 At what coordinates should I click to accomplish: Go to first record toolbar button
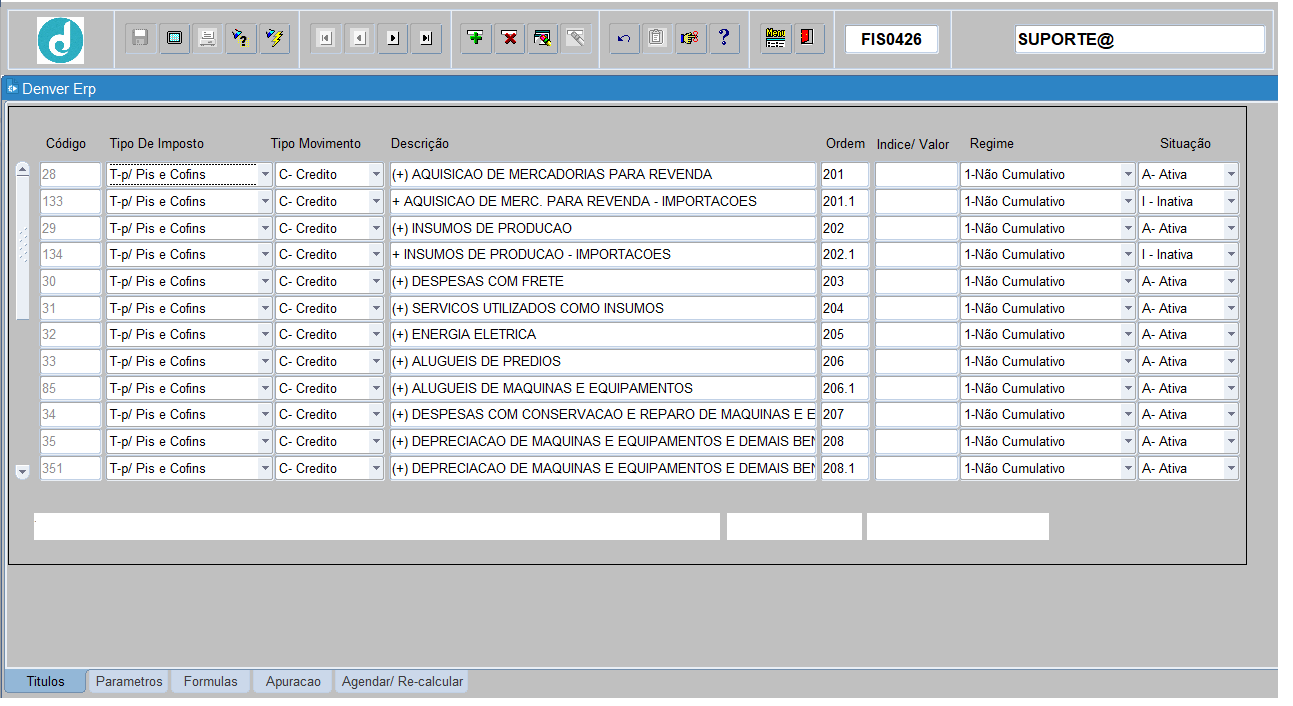tap(326, 38)
